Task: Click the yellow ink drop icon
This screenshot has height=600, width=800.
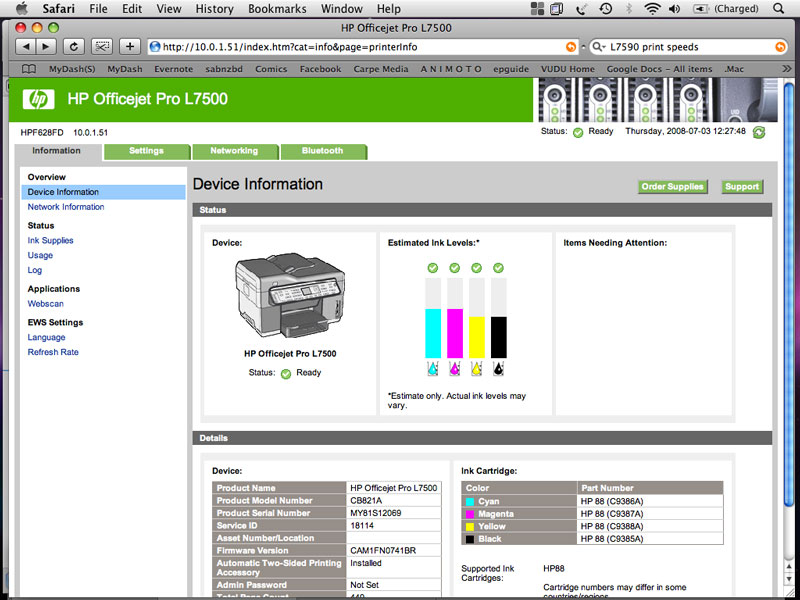Action: tap(477, 368)
